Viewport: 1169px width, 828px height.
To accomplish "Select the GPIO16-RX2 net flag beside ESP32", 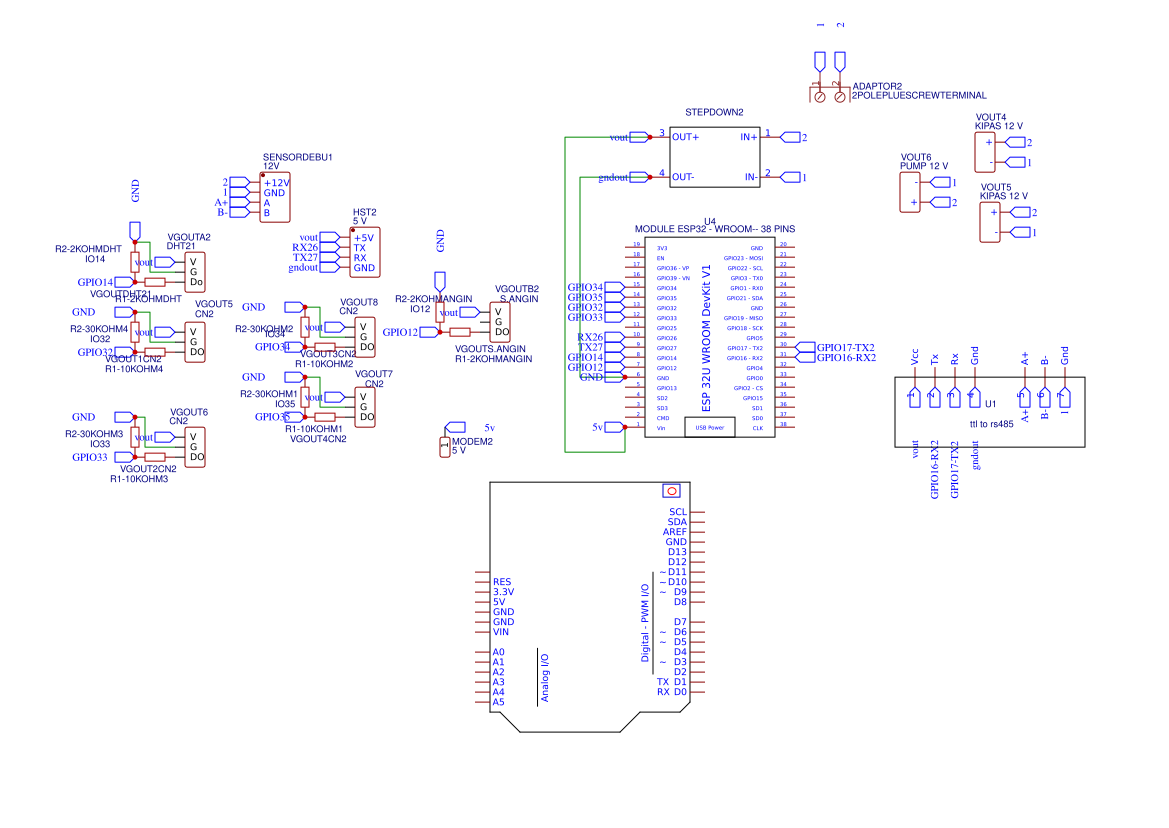I will 836,358.
